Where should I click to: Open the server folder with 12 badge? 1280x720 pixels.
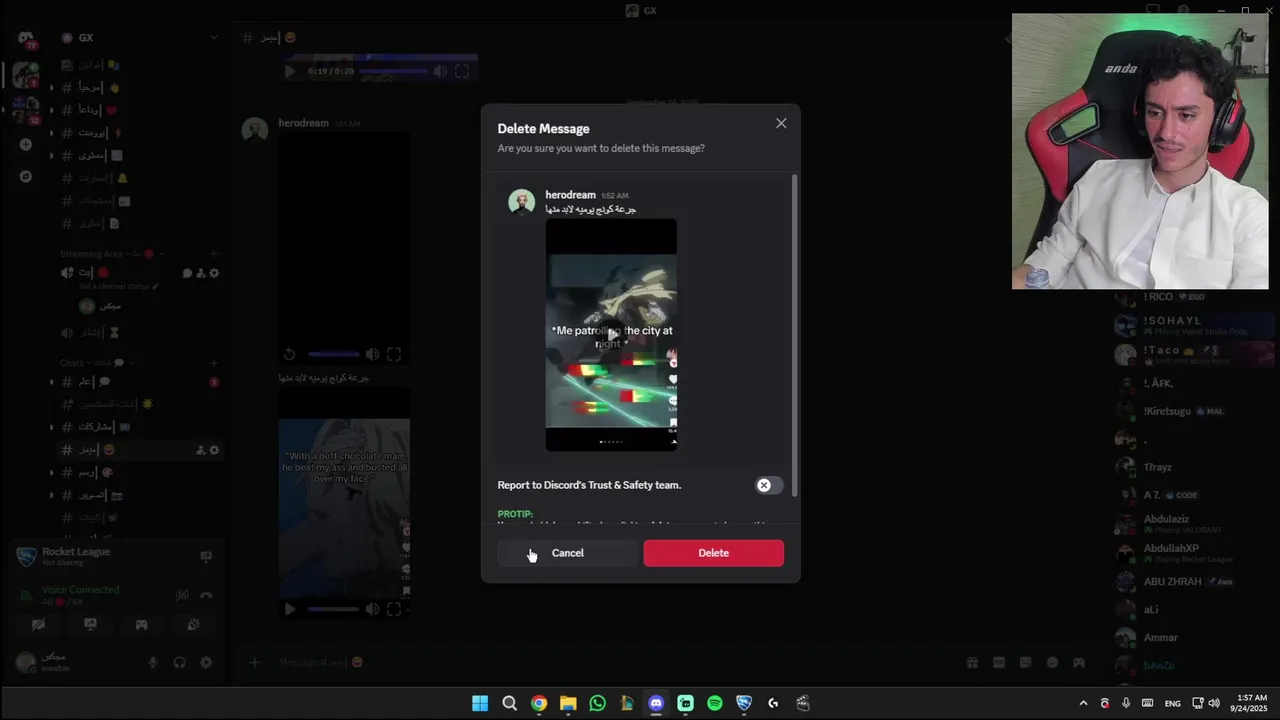pos(25,110)
